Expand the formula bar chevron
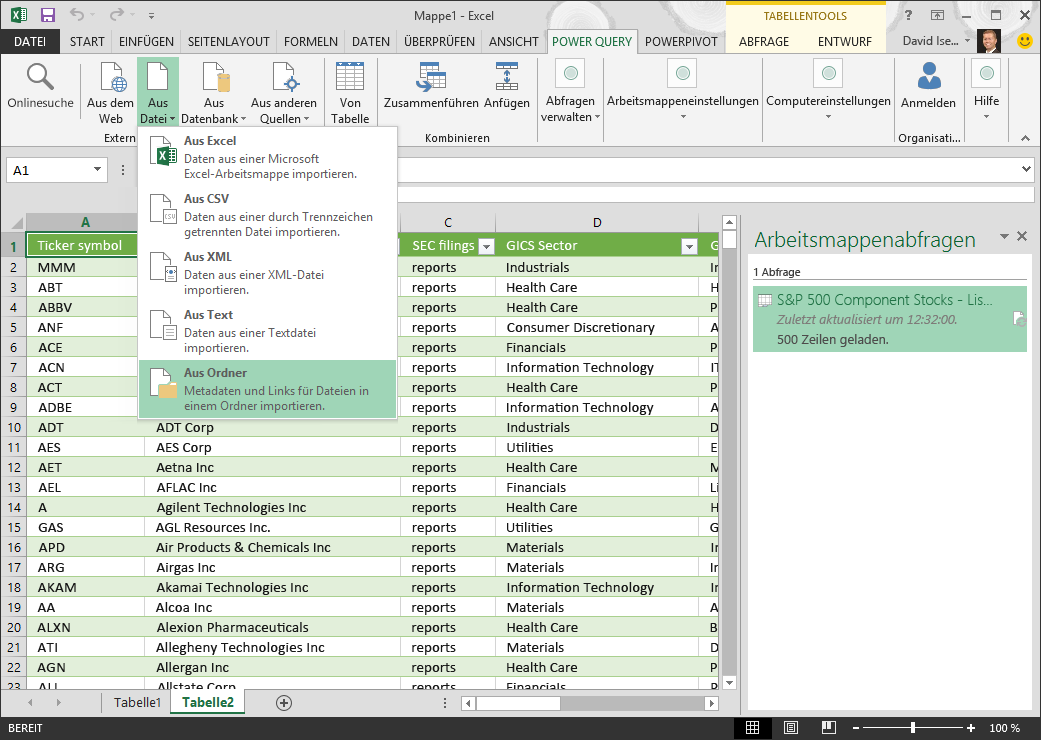Screen dimensions: 1041x740 (1026, 169)
